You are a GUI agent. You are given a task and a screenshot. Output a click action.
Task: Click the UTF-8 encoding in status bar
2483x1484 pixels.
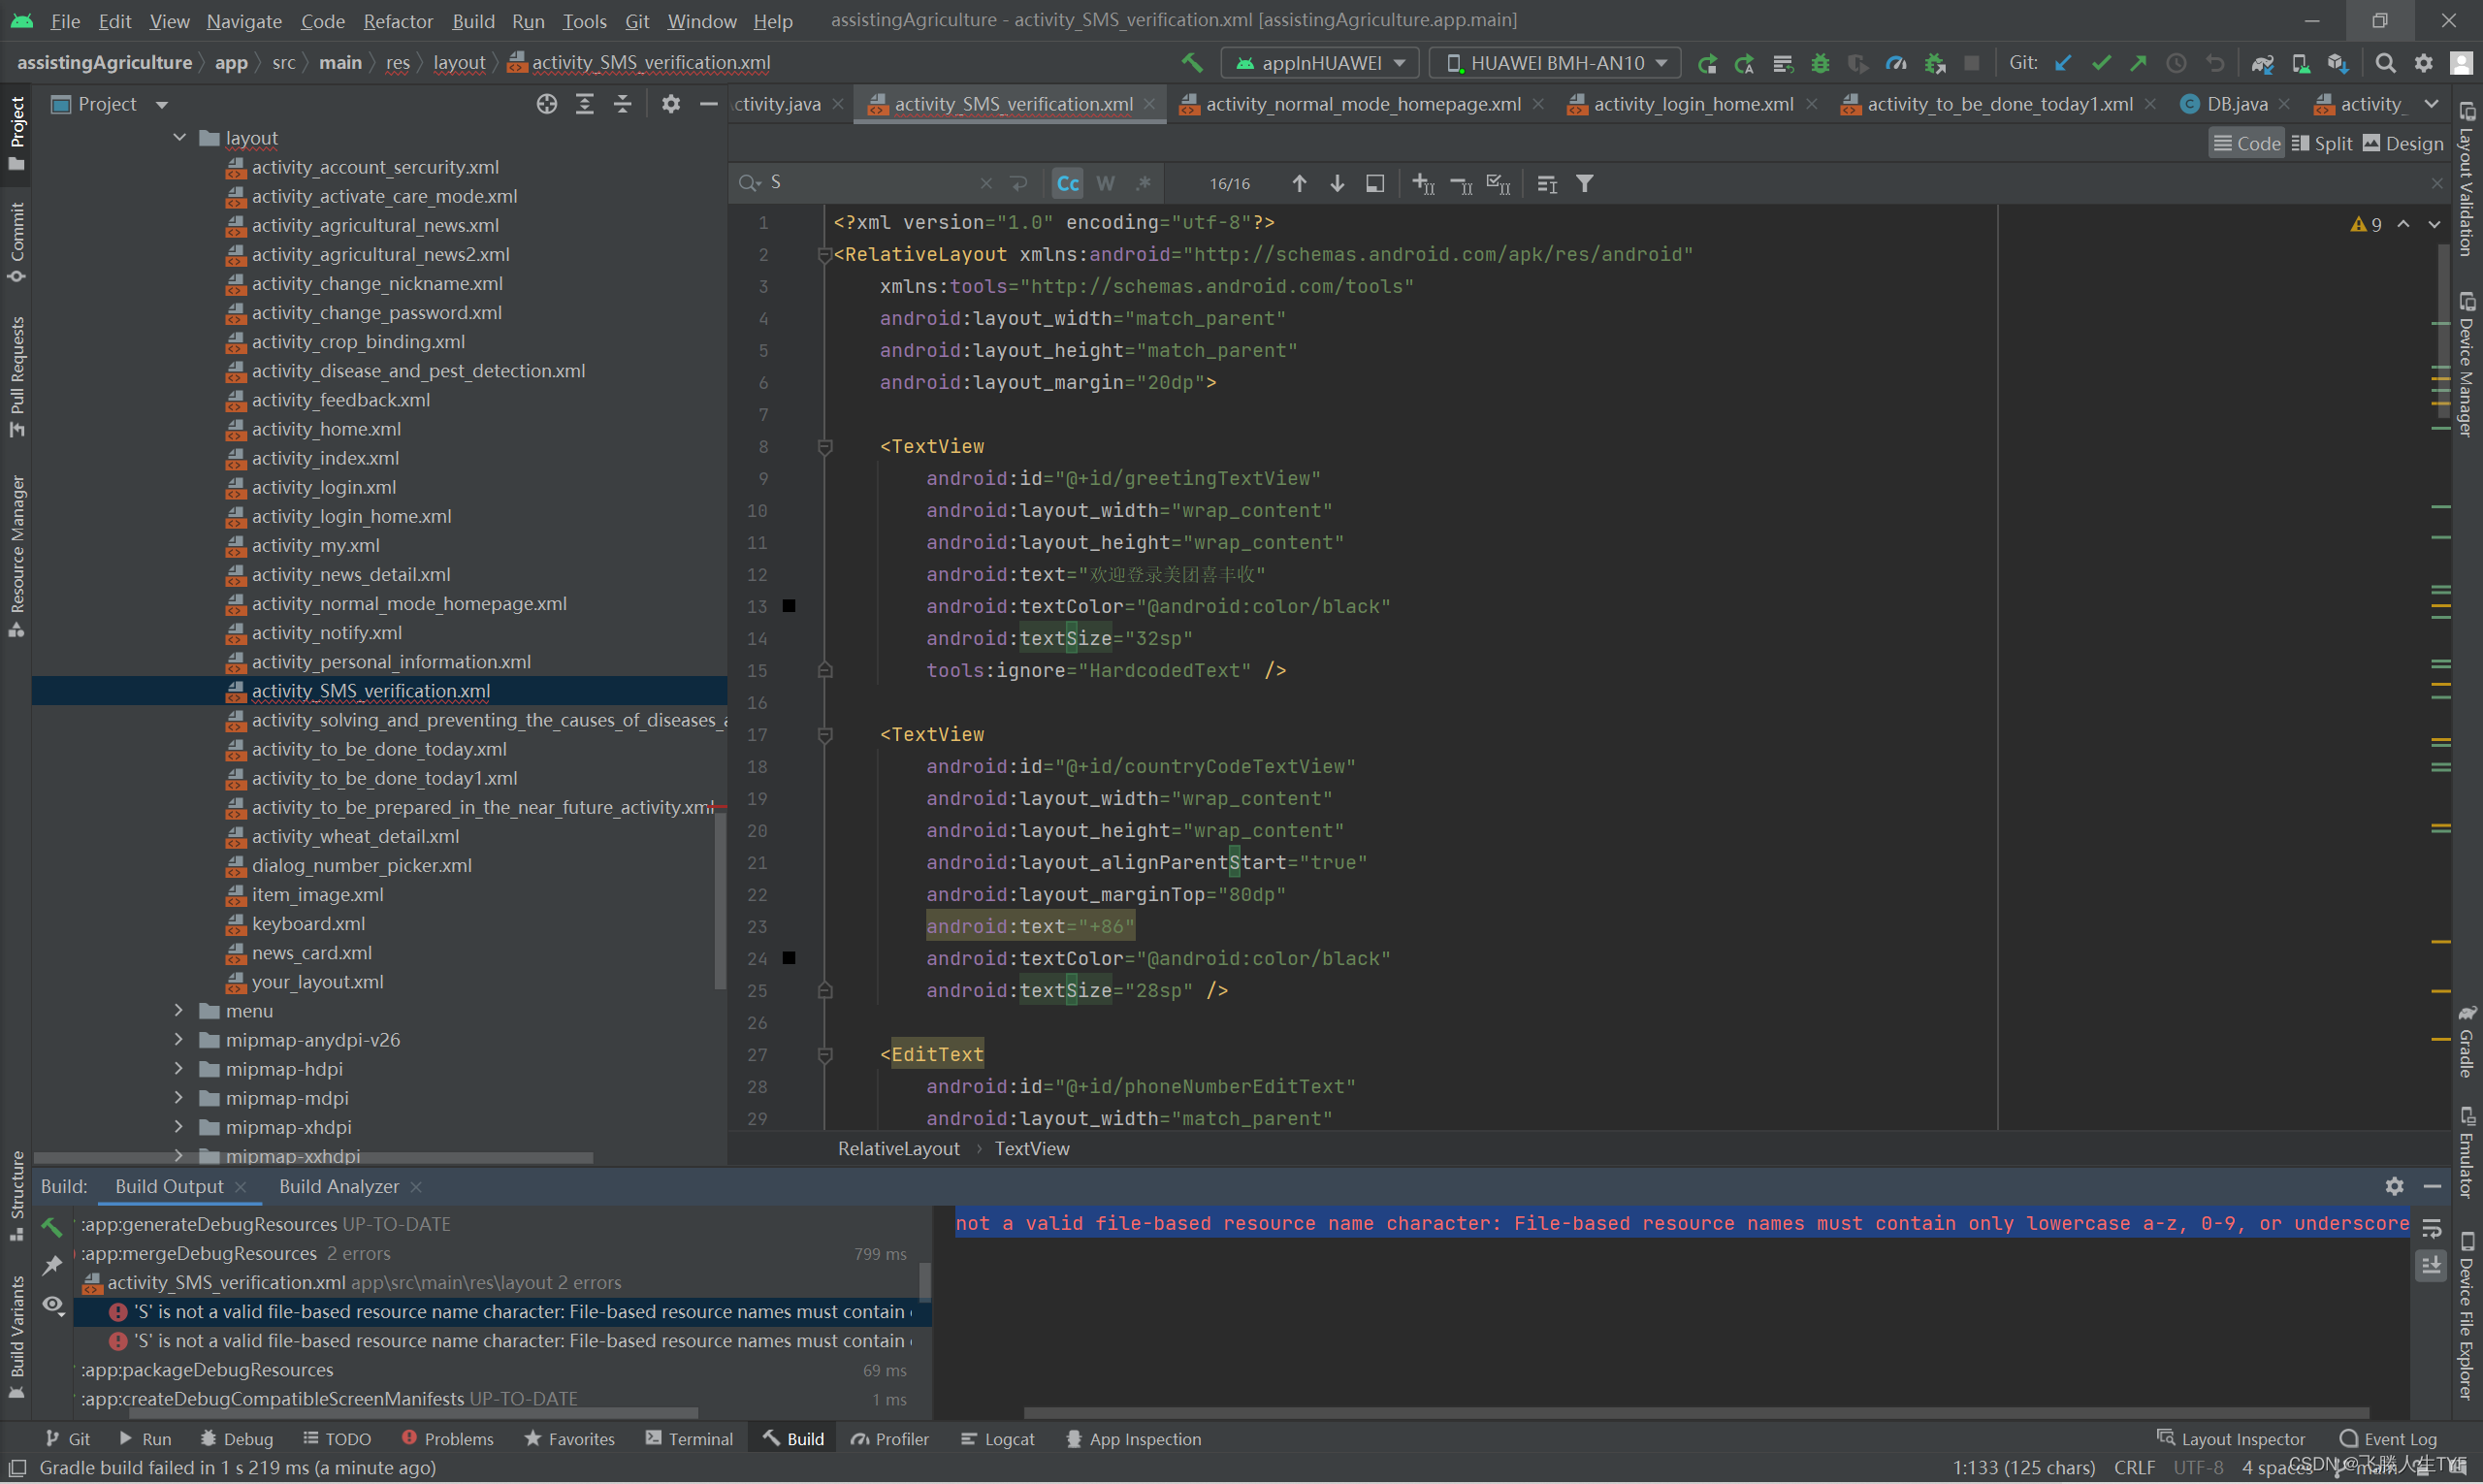tap(2198, 1468)
